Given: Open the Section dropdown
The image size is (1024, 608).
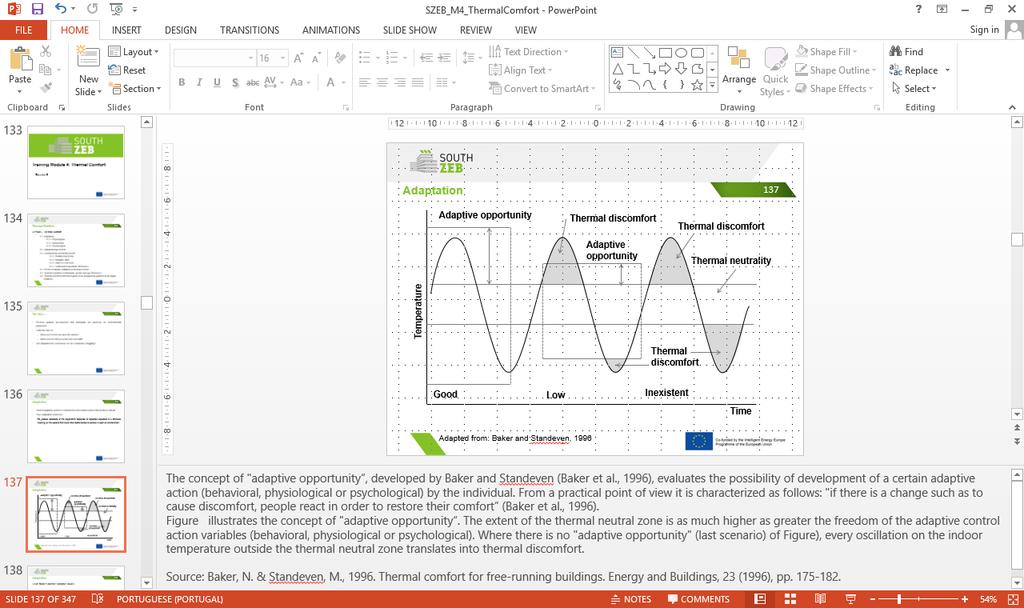Looking at the screenshot, I should 135,88.
